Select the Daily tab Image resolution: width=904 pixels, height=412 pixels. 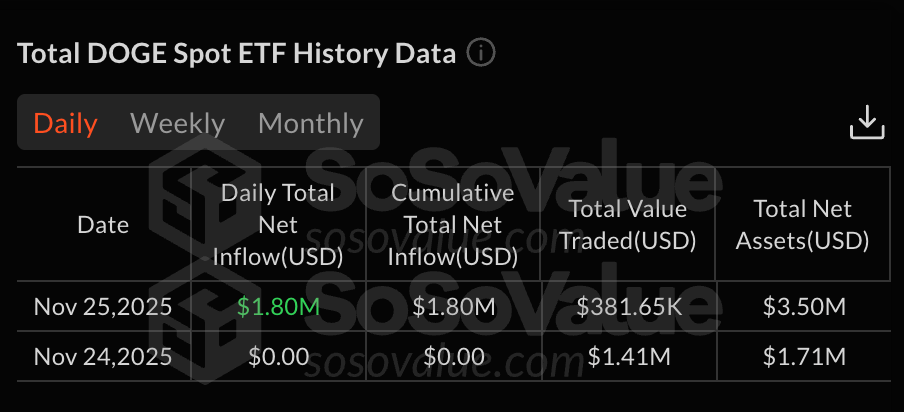click(x=65, y=123)
